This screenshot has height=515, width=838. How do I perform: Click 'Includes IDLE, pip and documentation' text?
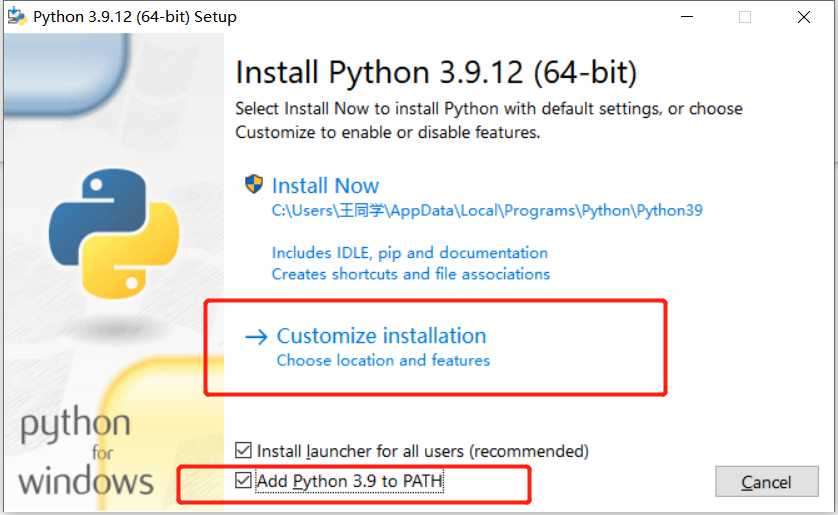[x=409, y=253]
